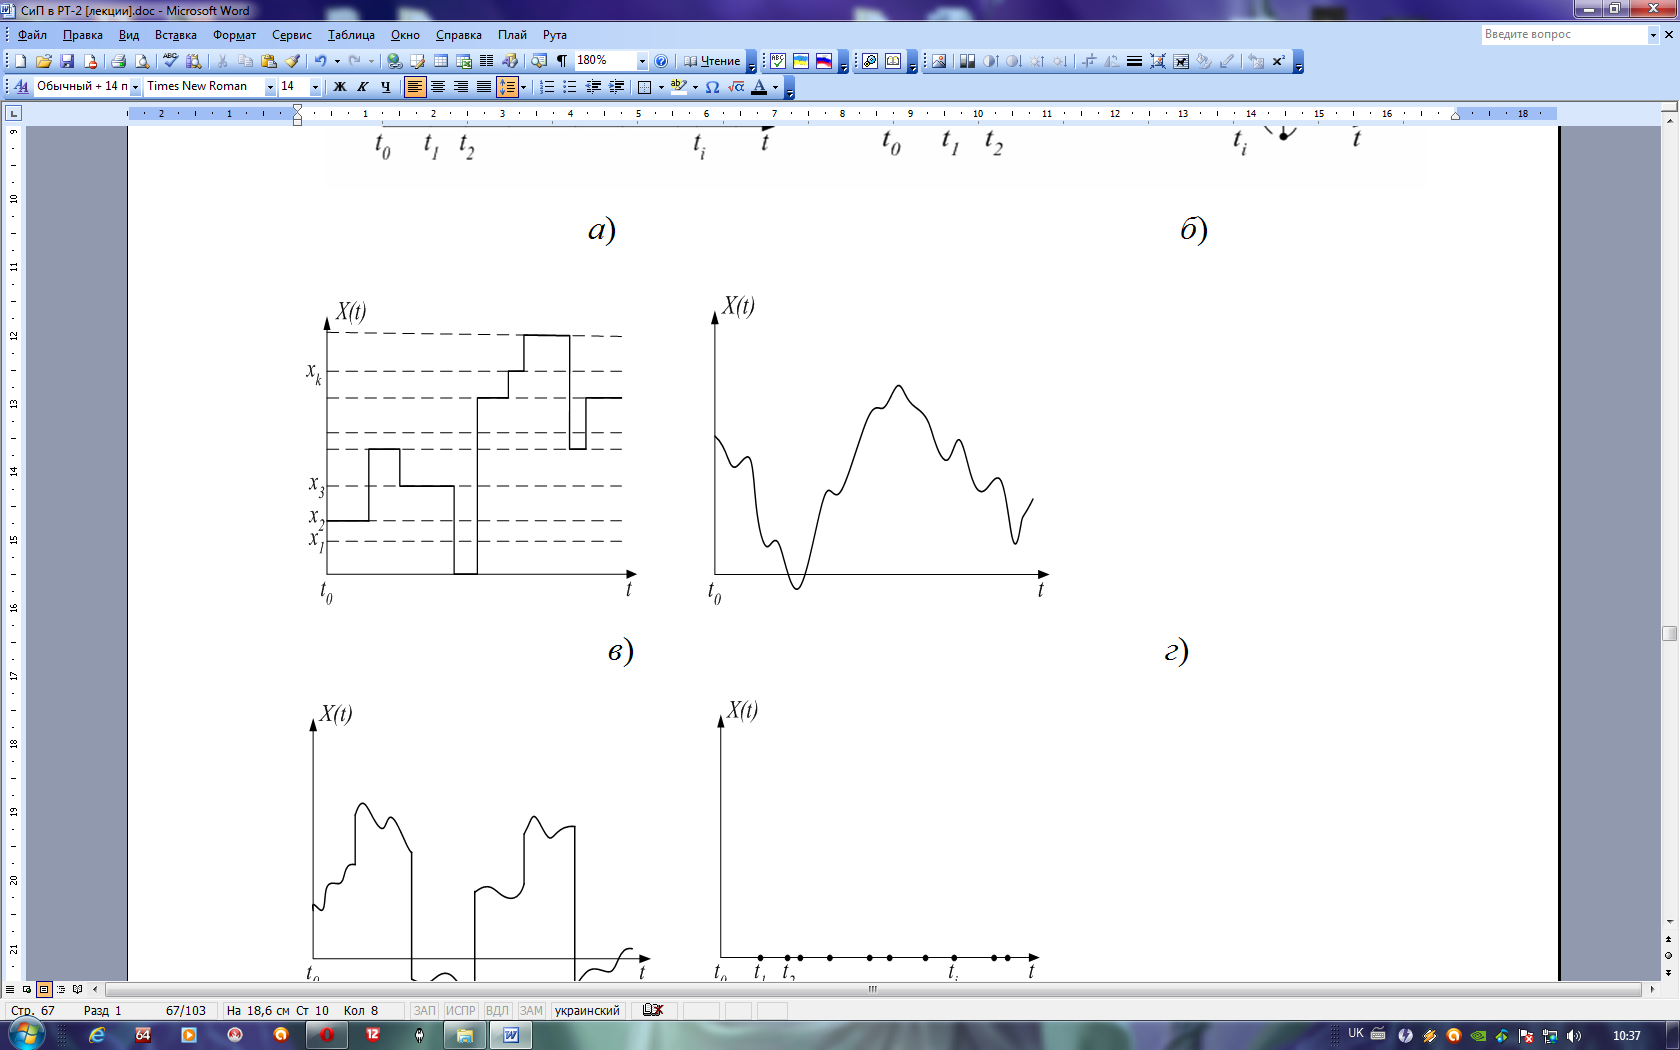Open the Формат menu

[x=234, y=35]
